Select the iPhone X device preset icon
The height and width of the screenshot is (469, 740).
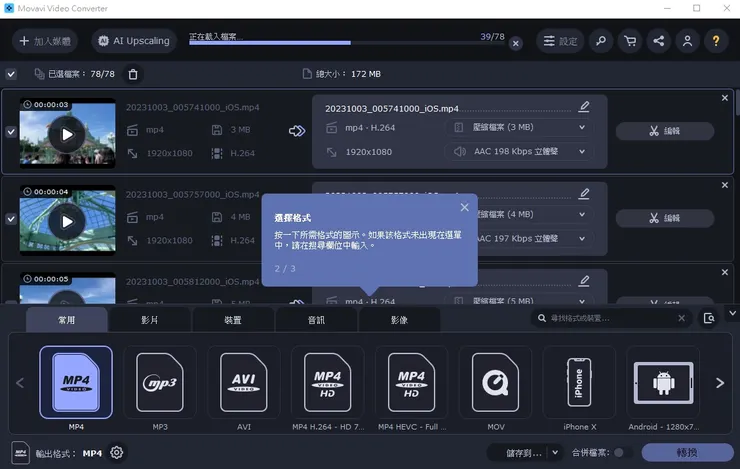pos(579,383)
